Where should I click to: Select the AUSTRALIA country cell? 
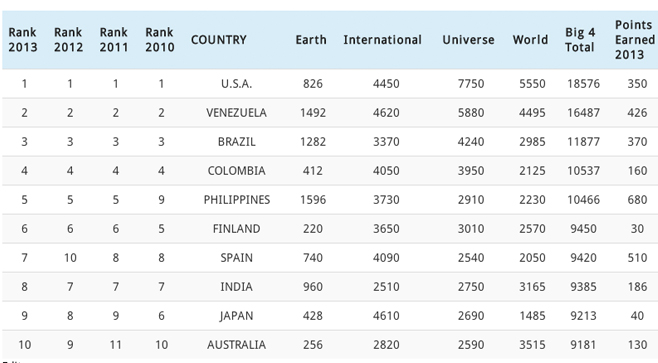pos(237,345)
